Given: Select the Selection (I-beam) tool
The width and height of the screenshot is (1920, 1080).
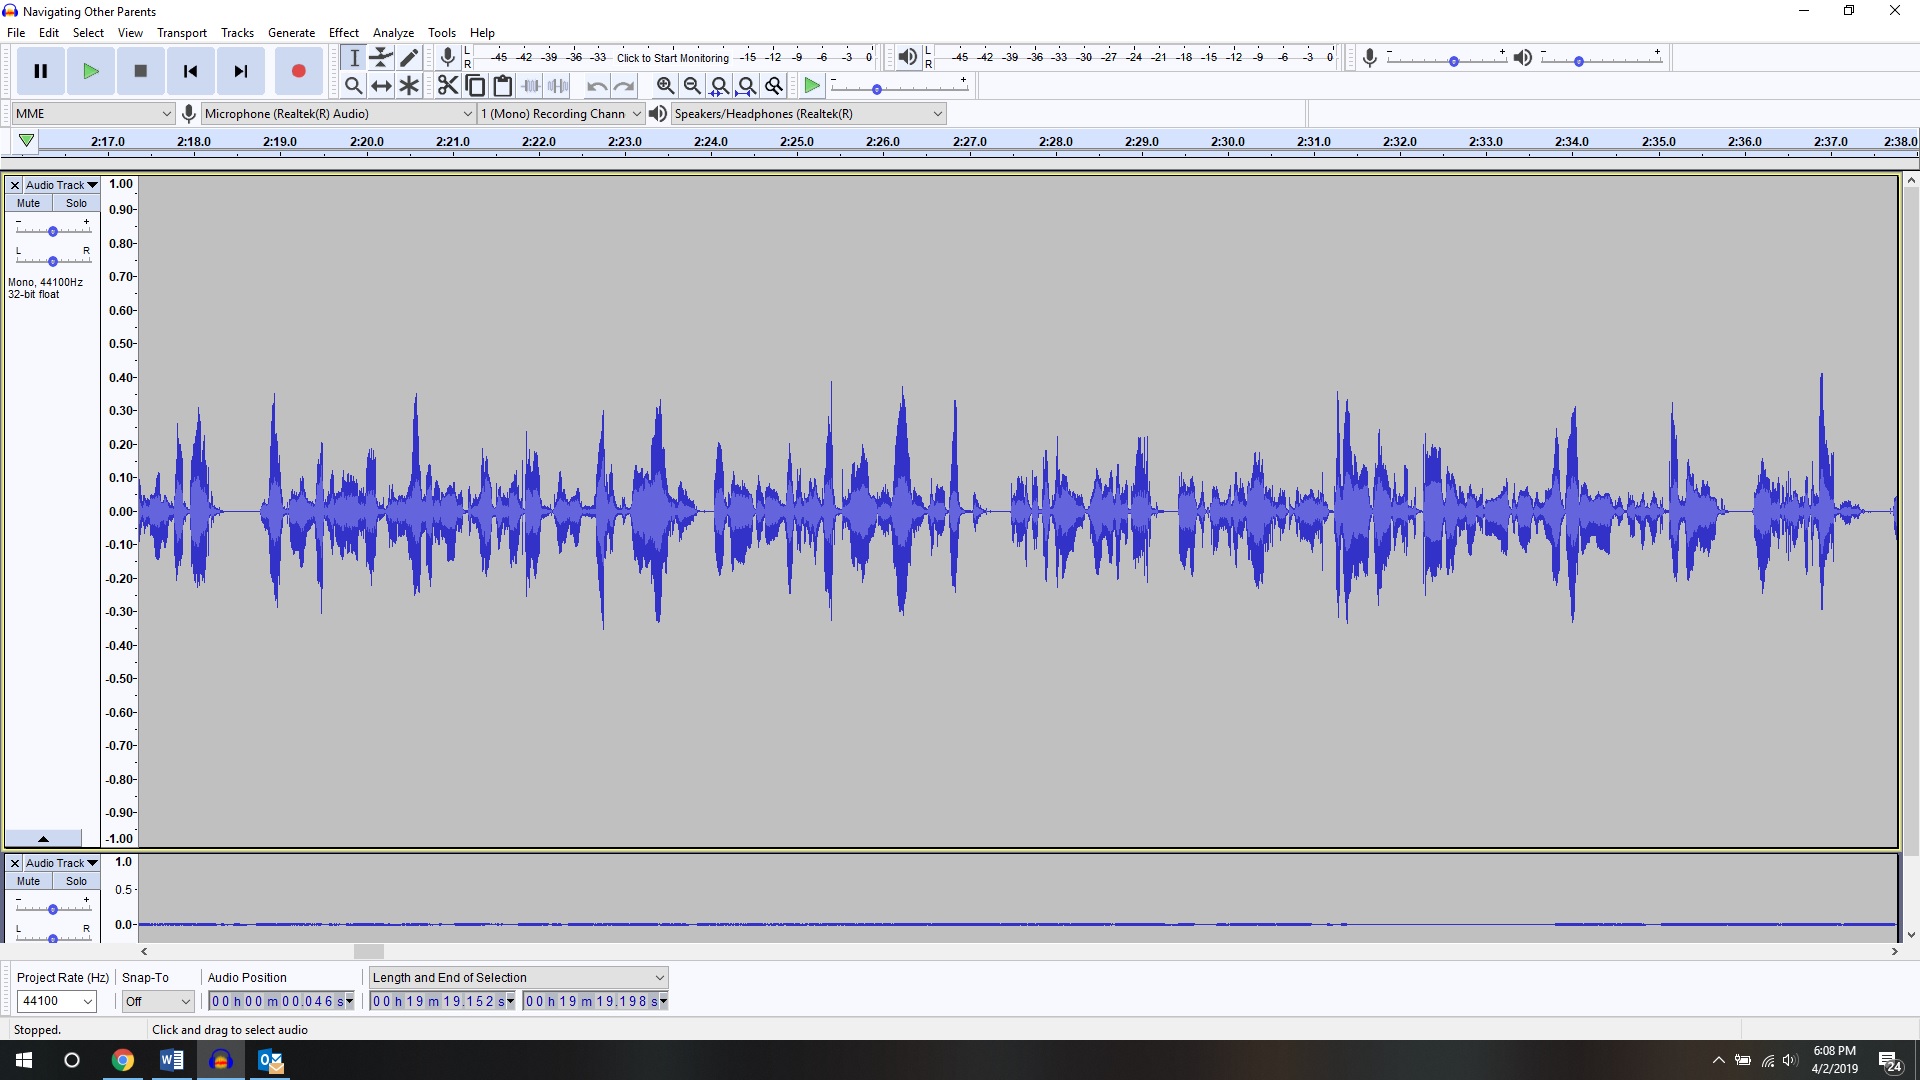Looking at the screenshot, I should click(x=354, y=57).
